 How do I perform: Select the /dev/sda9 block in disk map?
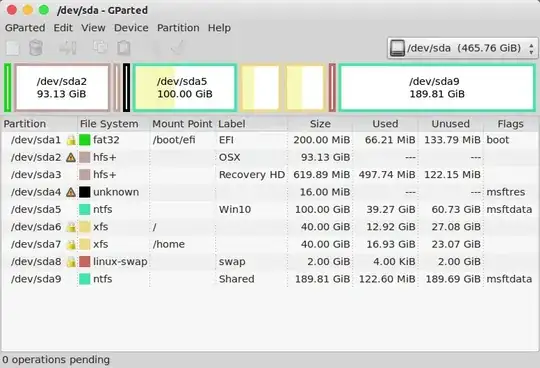437,87
